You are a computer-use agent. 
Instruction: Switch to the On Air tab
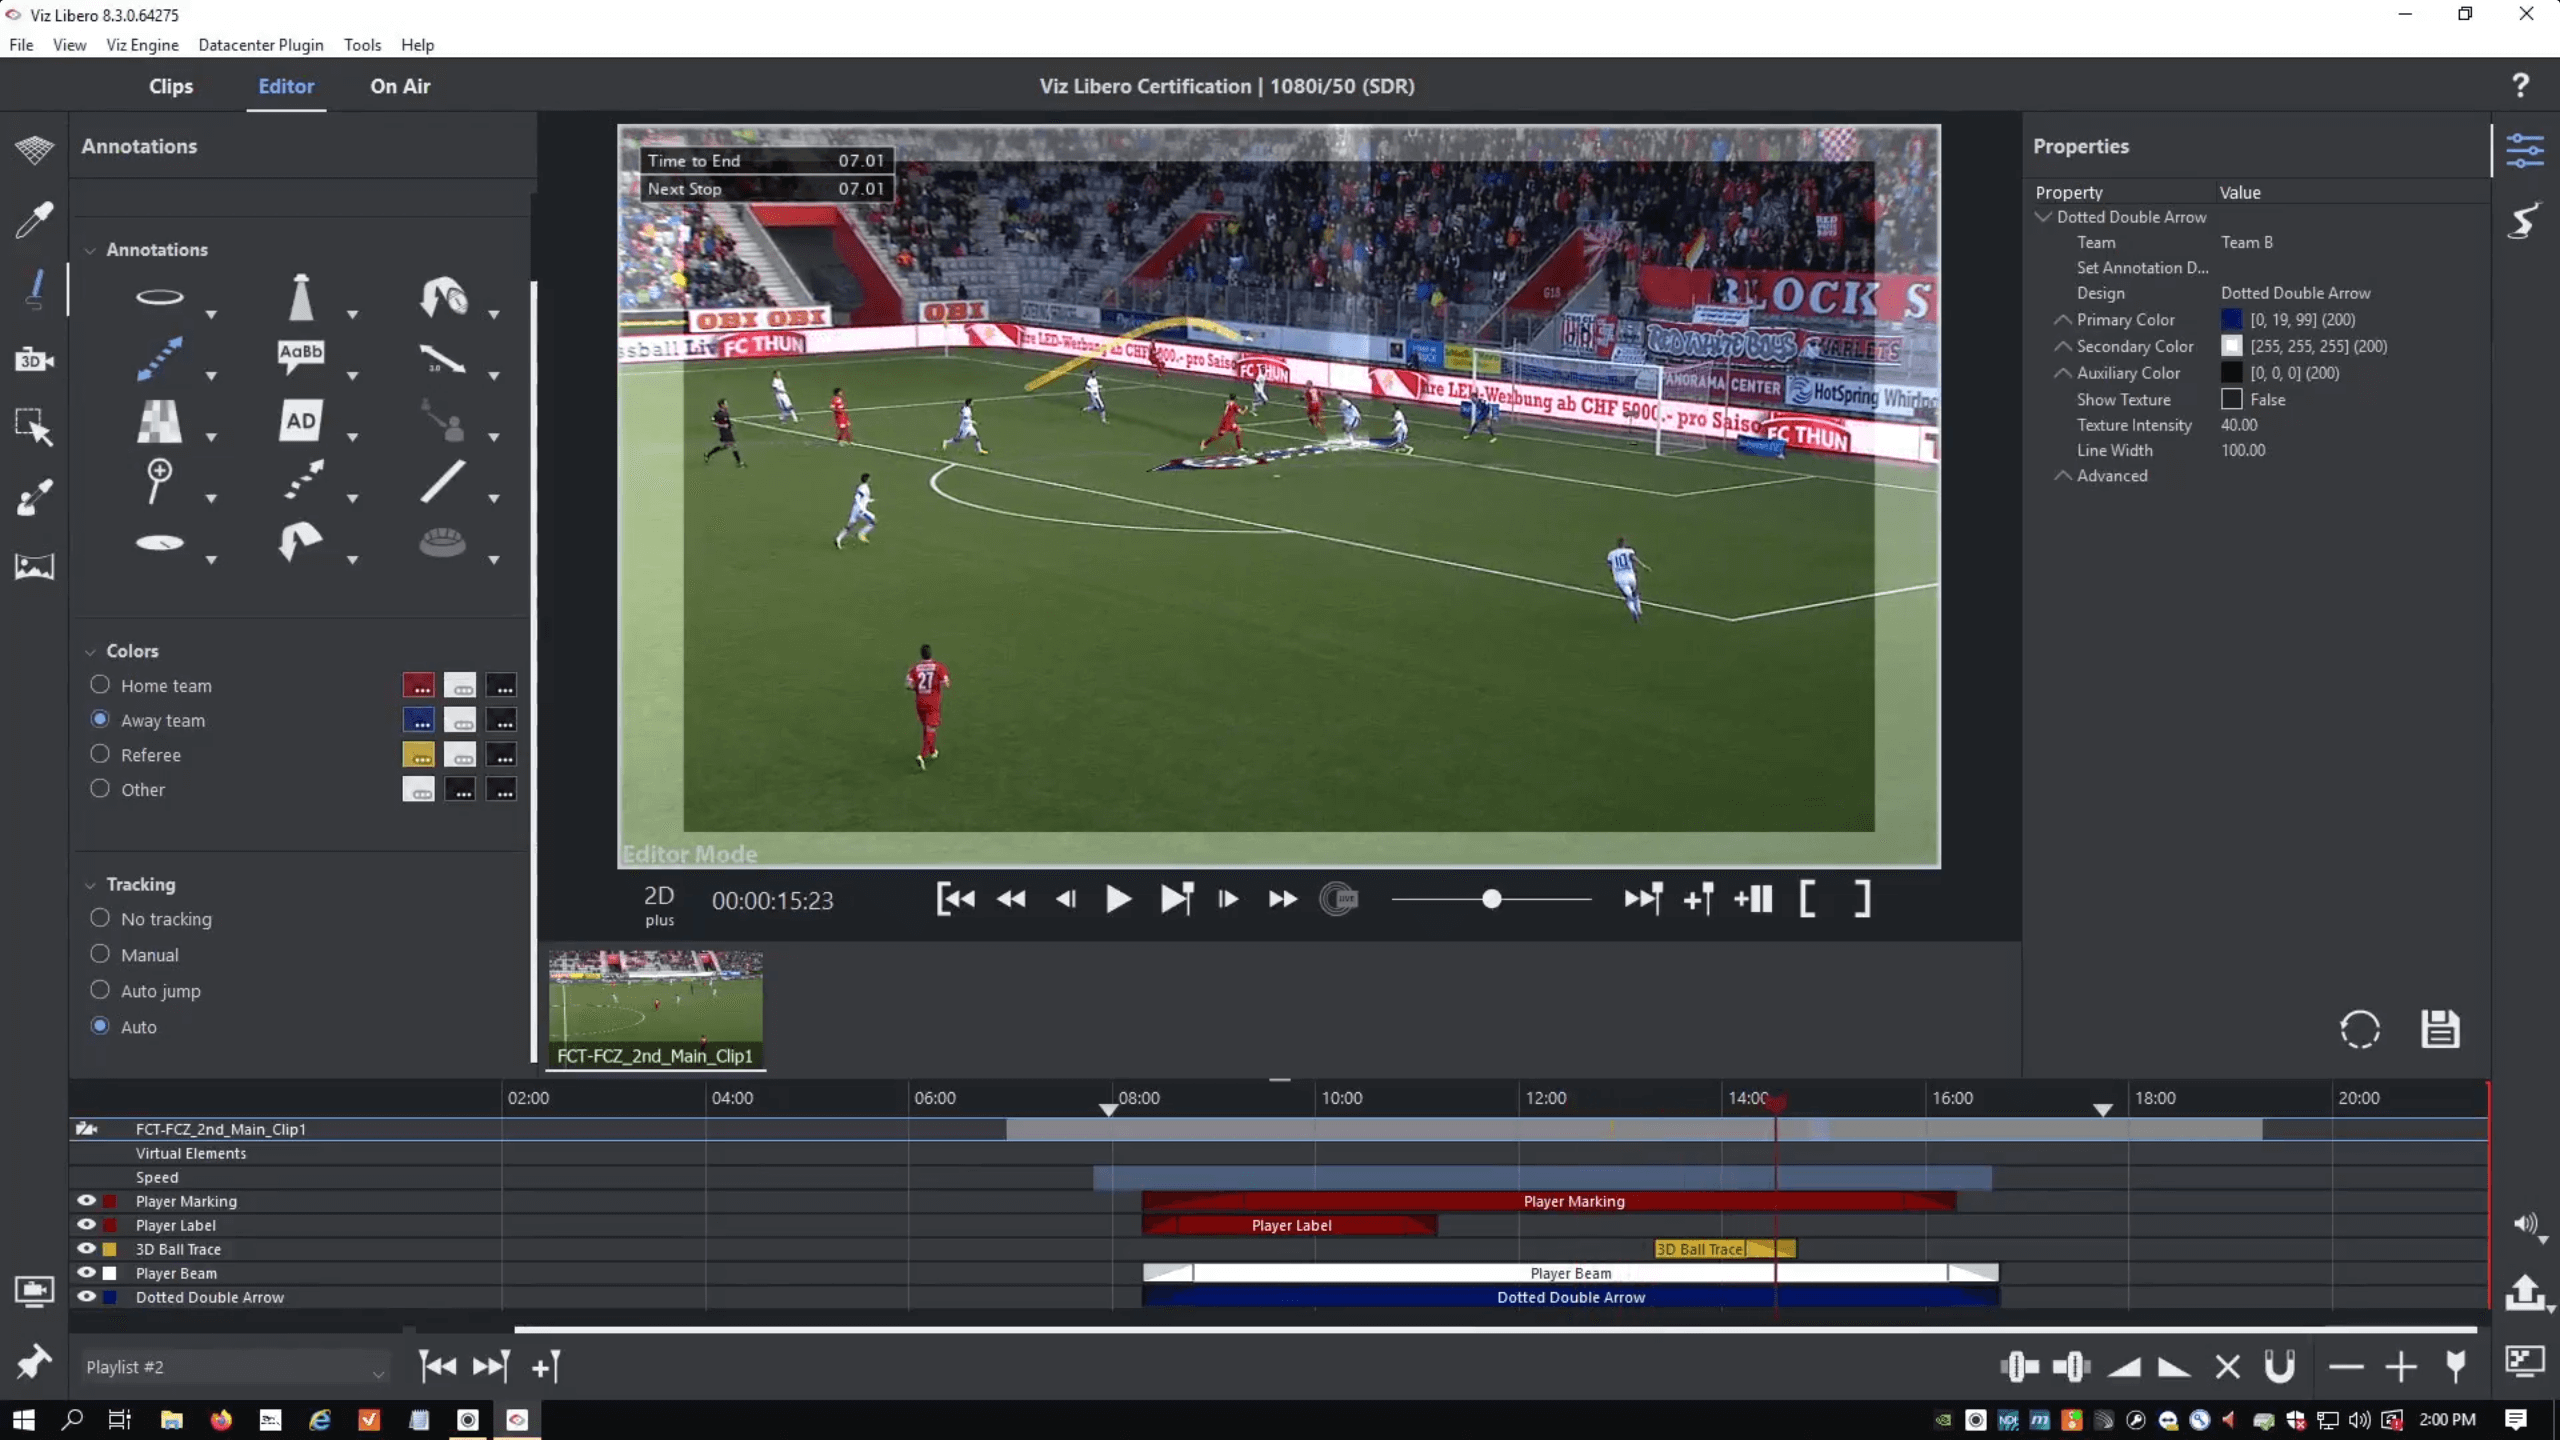(400, 86)
